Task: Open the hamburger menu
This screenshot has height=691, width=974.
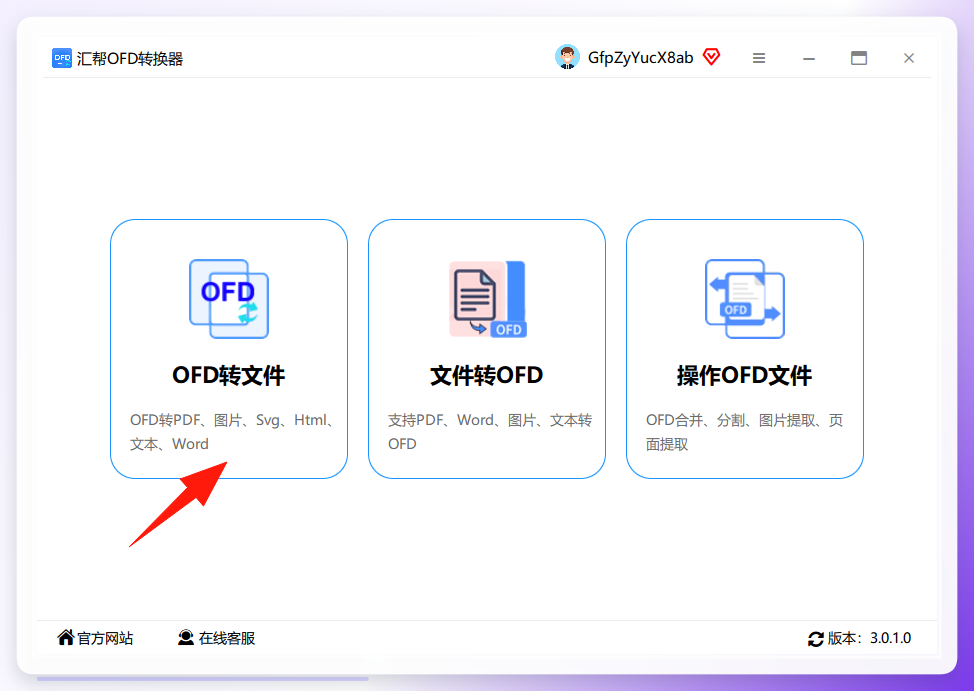Action: pyautogui.click(x=758, y=58)
